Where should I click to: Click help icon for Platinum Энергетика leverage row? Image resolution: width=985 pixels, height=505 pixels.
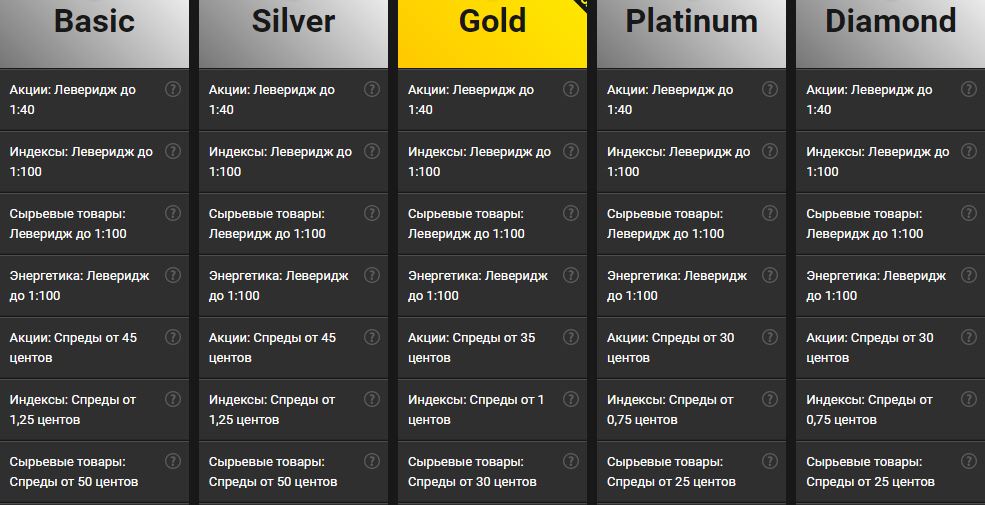(x=770, y=275)
